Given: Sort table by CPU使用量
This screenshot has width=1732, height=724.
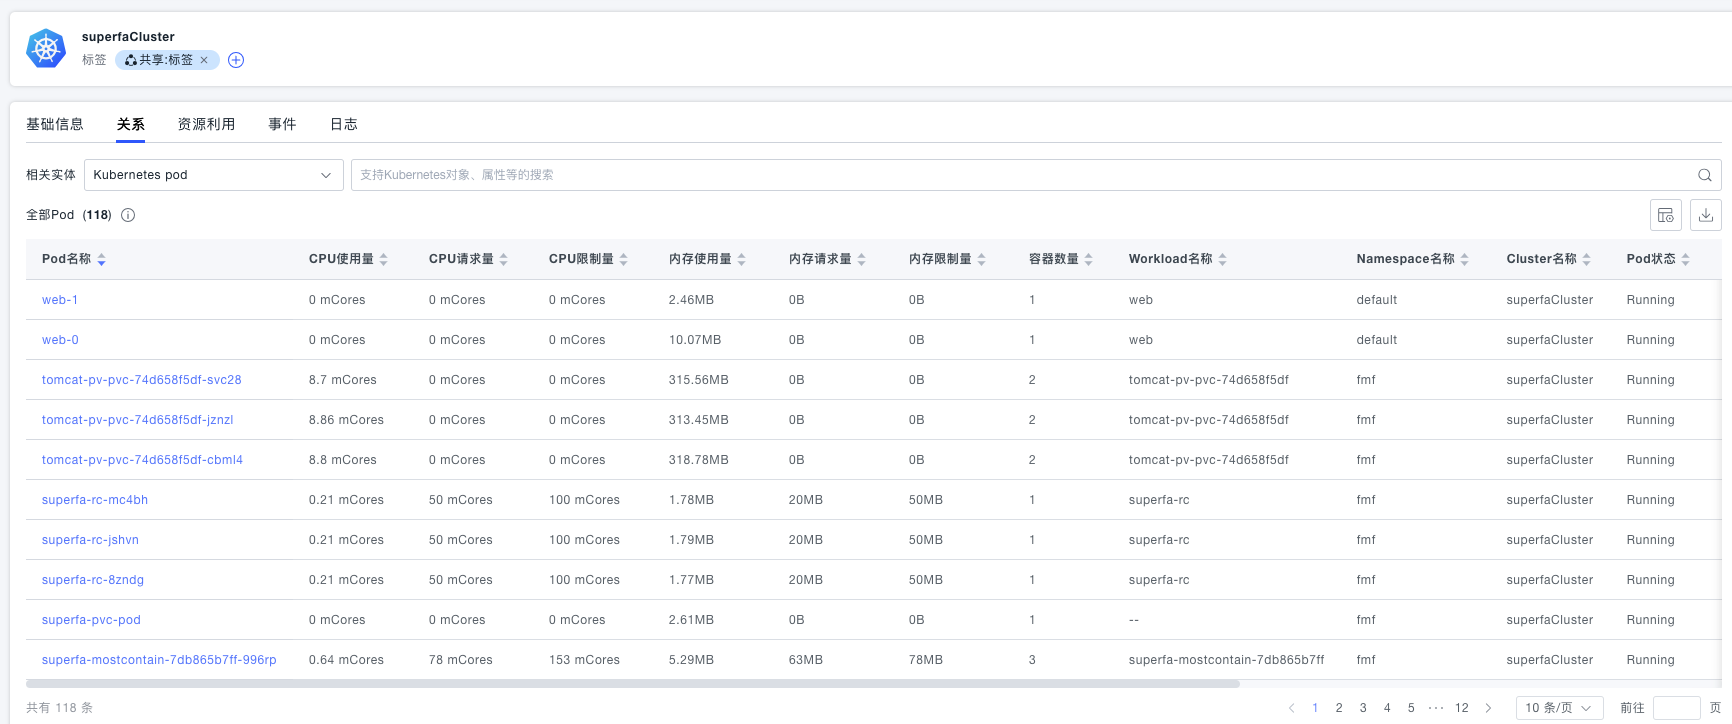Looking at the screenshot, I should (383, 259).
